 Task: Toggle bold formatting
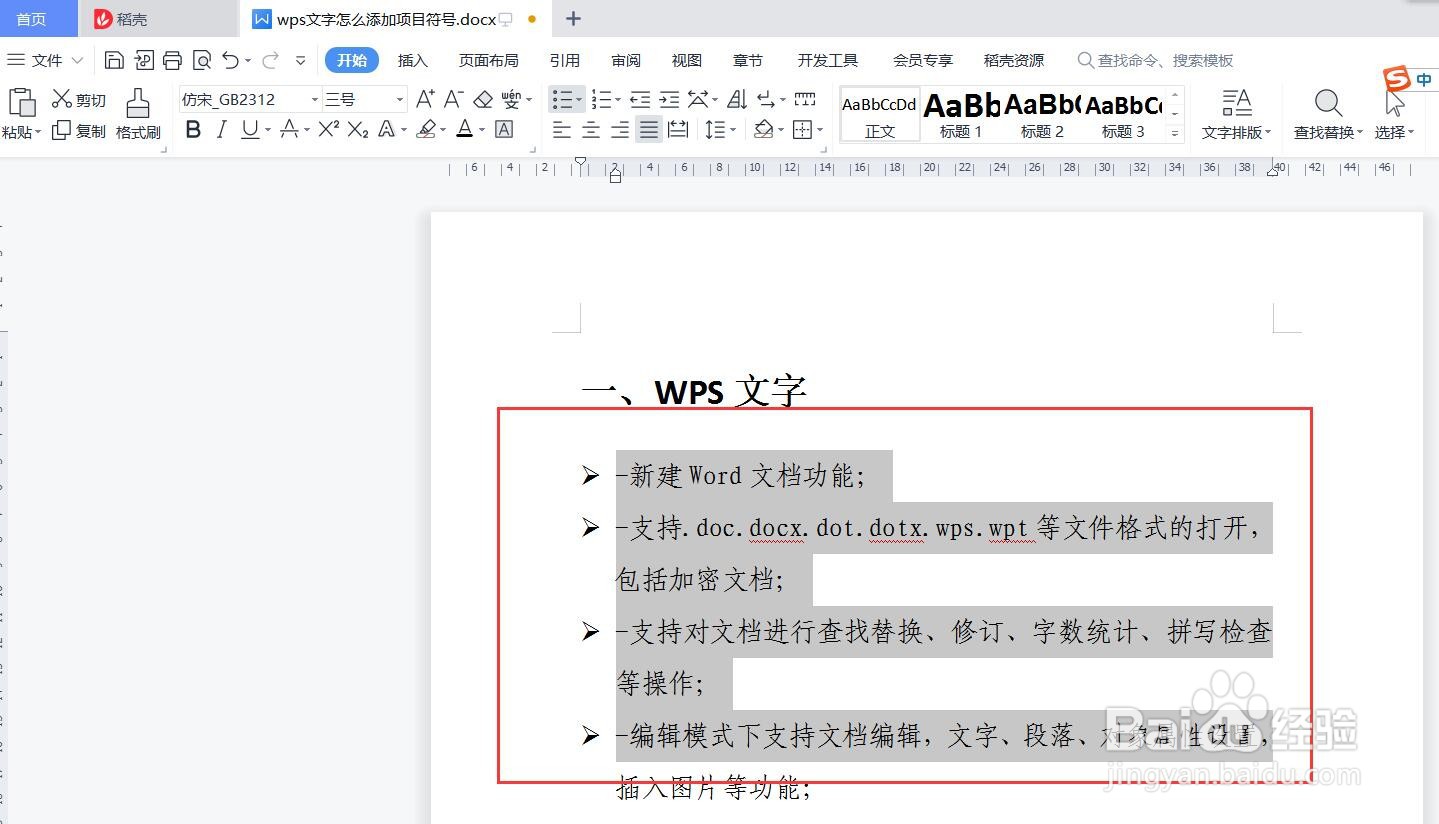[x=193, y=129]
